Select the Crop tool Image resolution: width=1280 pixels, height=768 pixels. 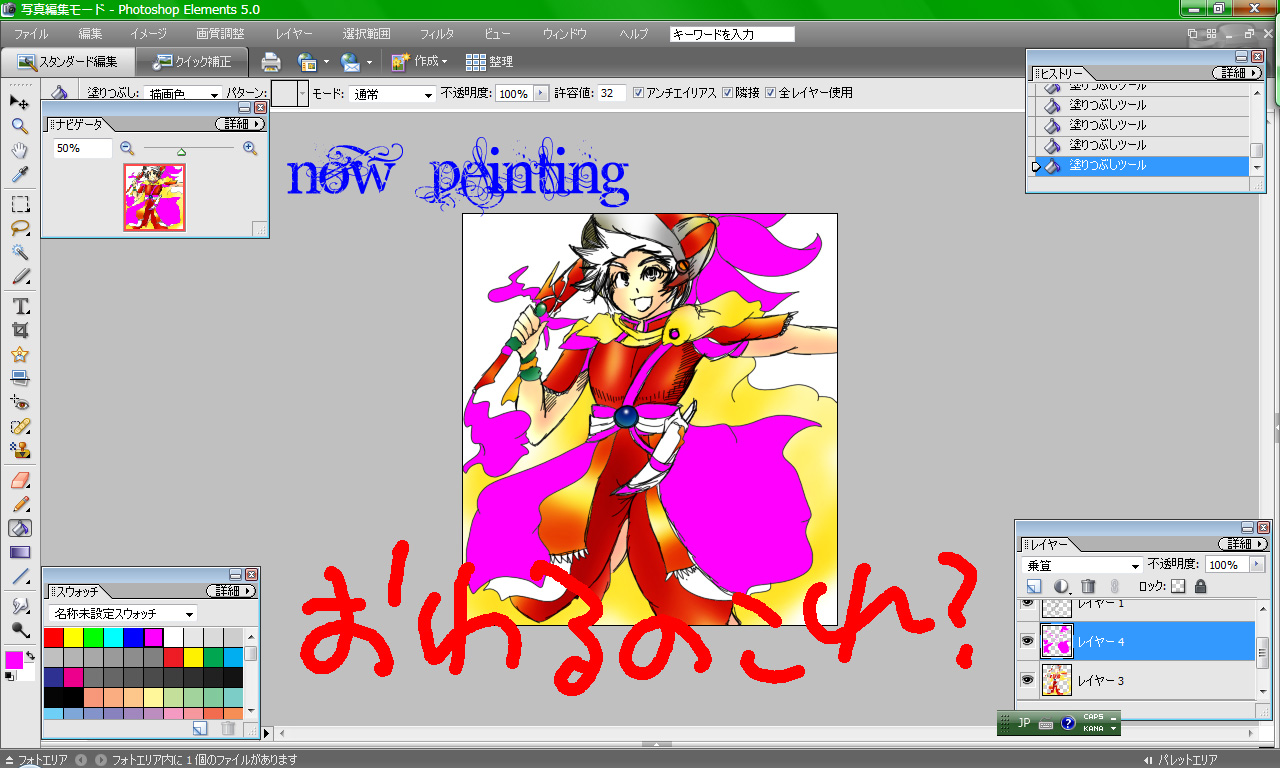pos(19,330)
